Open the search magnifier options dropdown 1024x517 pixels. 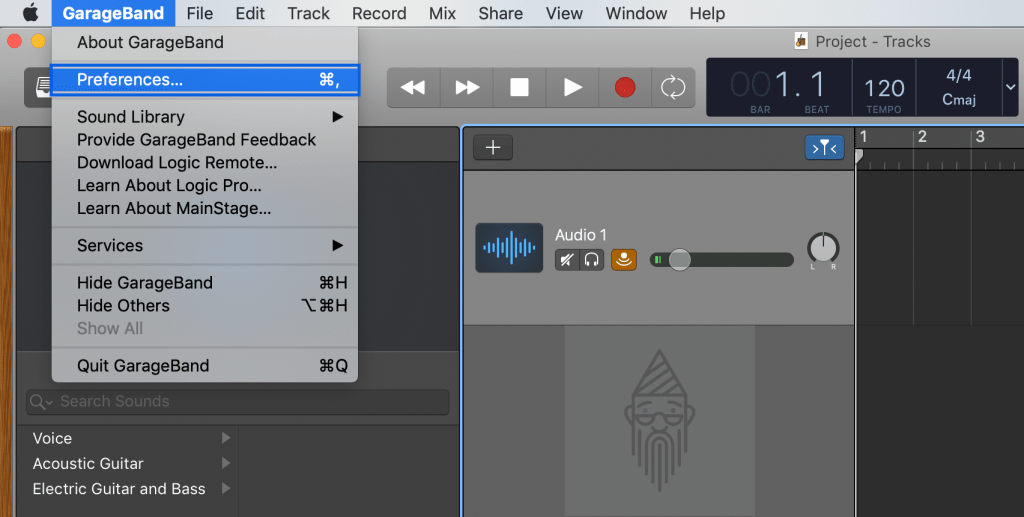41,402
